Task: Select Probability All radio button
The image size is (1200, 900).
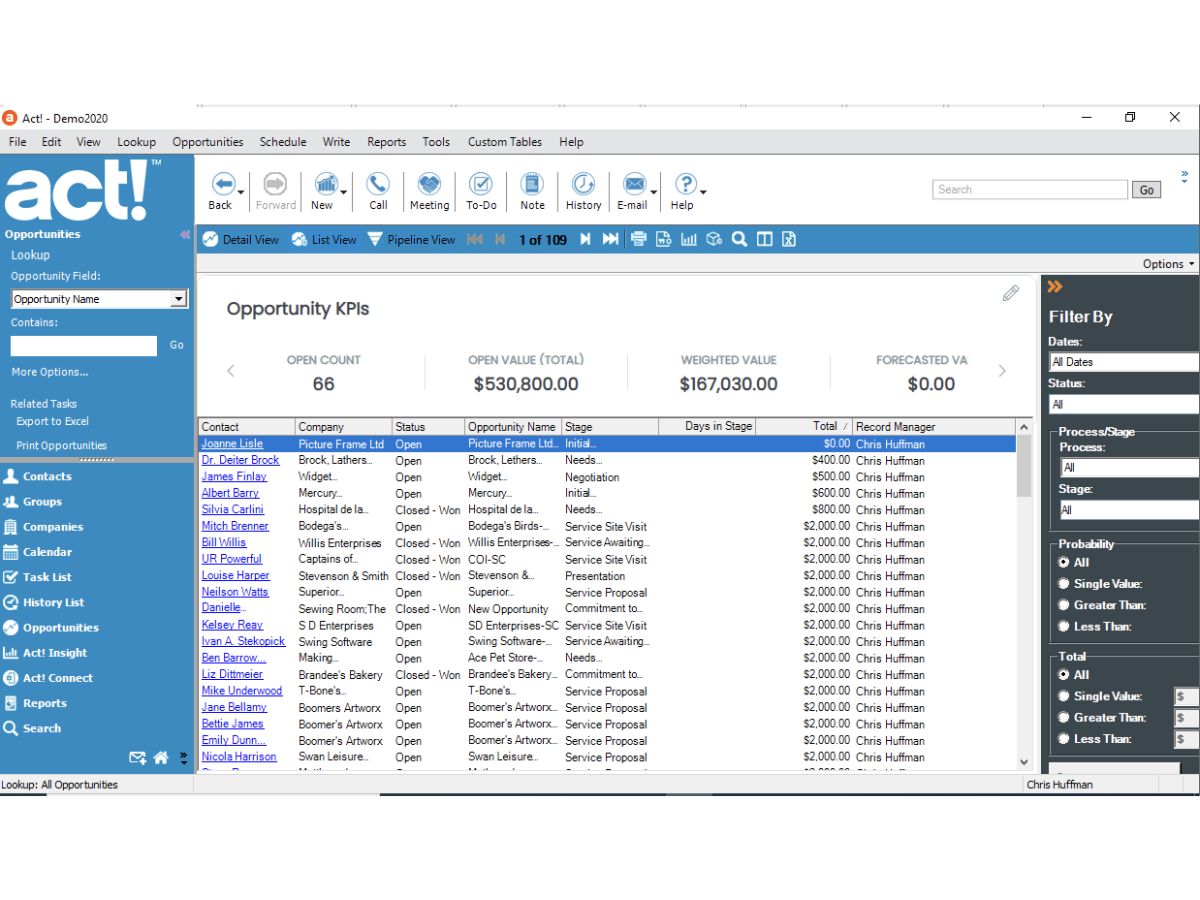Action: pyautogui.click(x=1063, y=562)
